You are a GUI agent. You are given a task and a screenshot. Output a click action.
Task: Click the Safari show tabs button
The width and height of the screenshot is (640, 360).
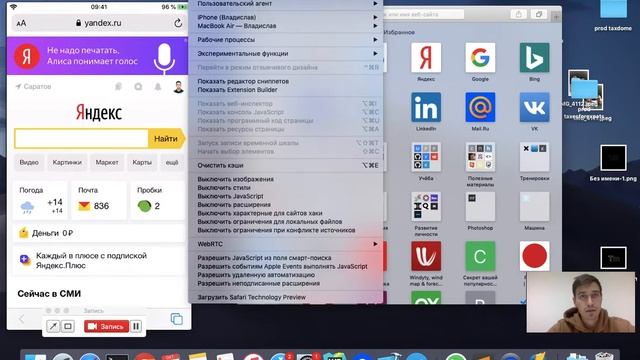pyautogui.click(x=539, y=14)
